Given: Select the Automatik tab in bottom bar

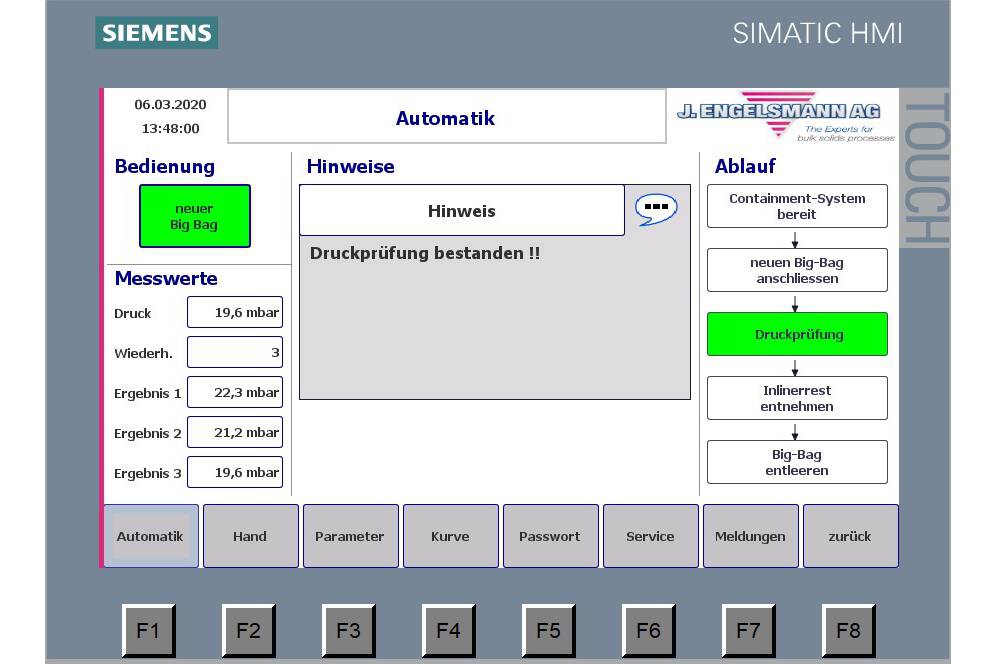Looking at the screenshot, I should pos(150,536).
